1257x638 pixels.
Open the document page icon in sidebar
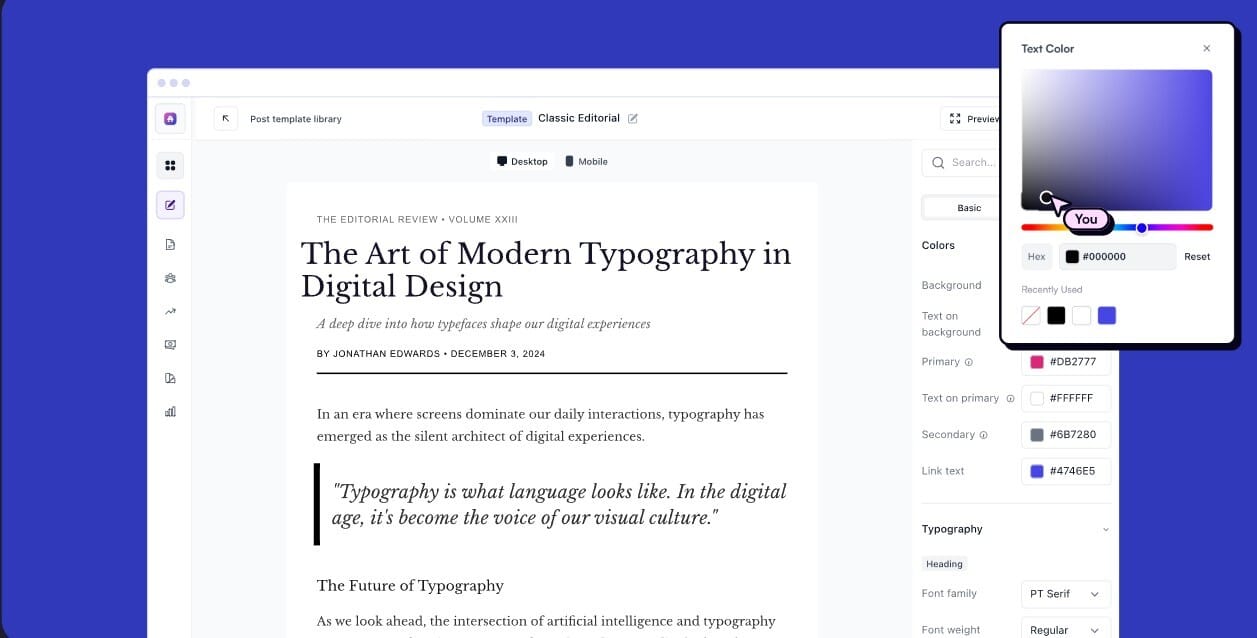[x=170, y=245]
